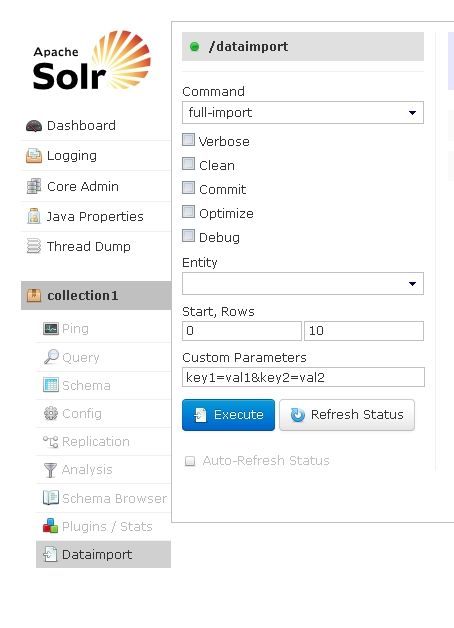Click the Ping monitor icon
454x628 pixels.
tap(51, 329)
